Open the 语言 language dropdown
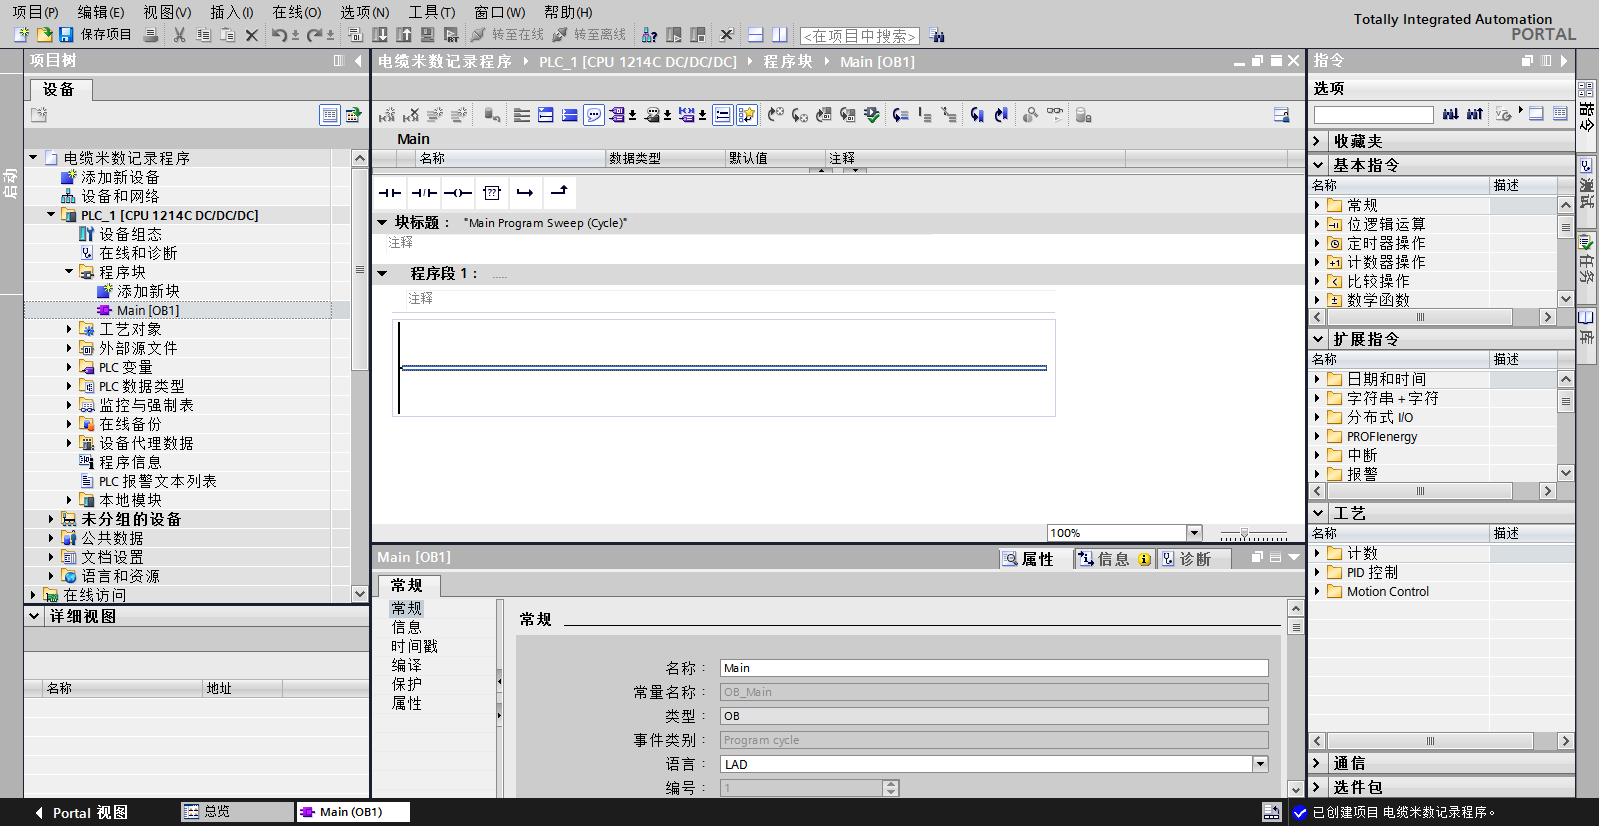Viewport: 1599px width, 826px height. pos(1260,764)
